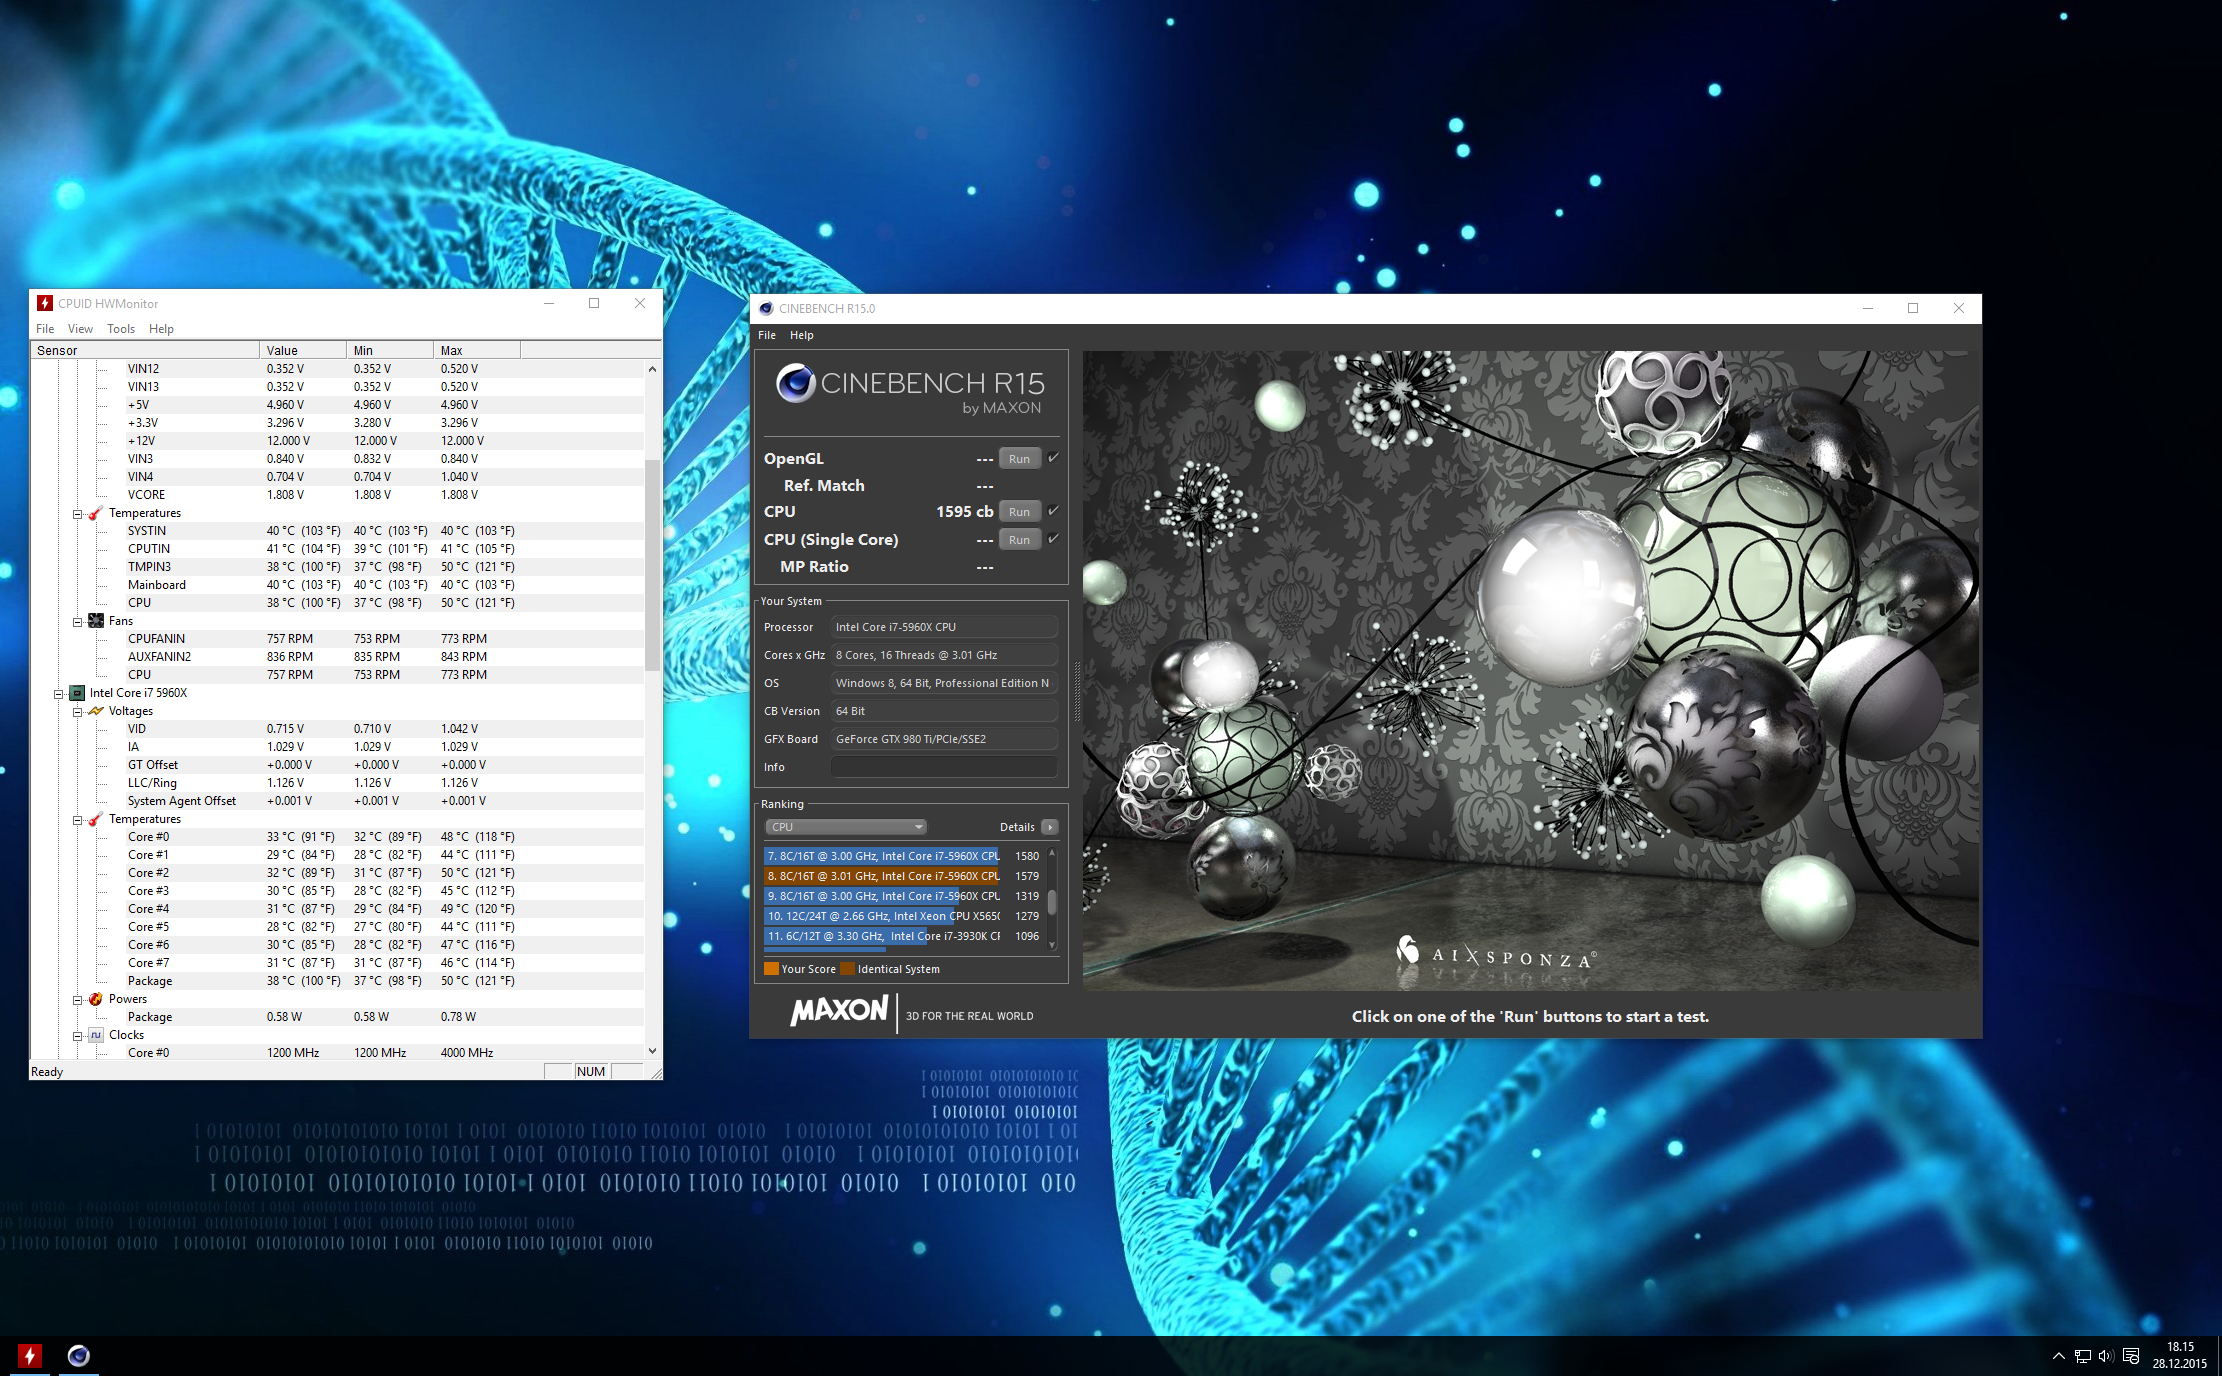Toggle the OpenGL test checkbox

coord(1053,458)
